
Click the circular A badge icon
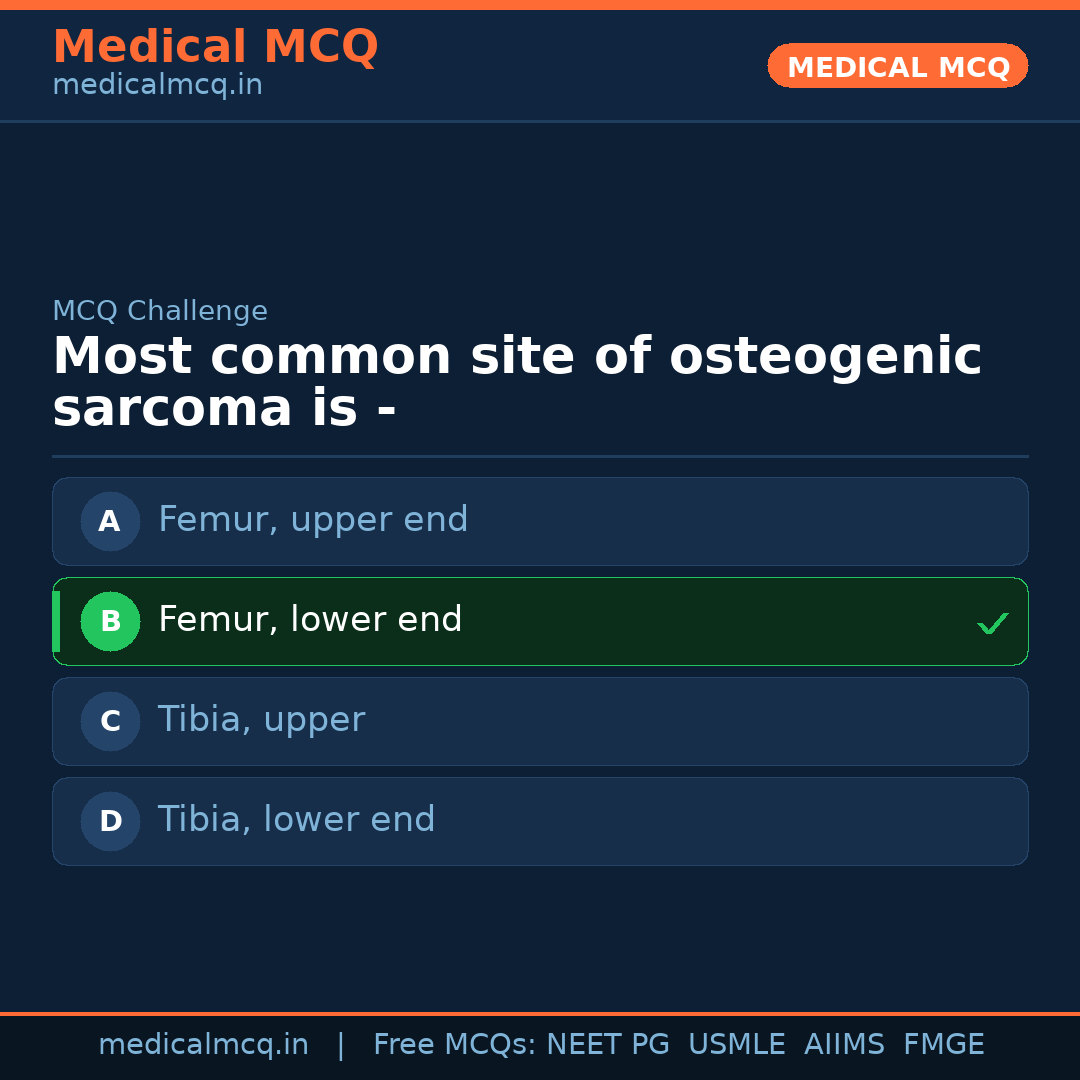[x=110, y=521]
